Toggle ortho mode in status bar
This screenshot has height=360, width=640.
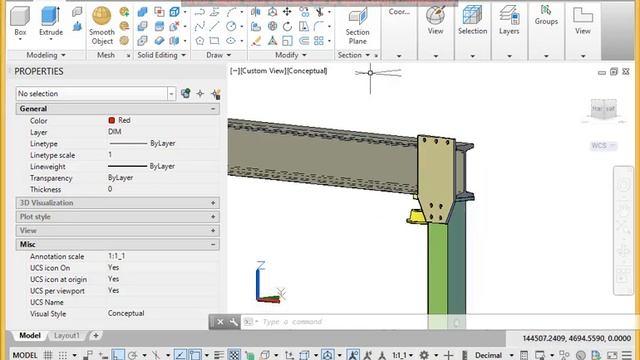tap(118, 355)
